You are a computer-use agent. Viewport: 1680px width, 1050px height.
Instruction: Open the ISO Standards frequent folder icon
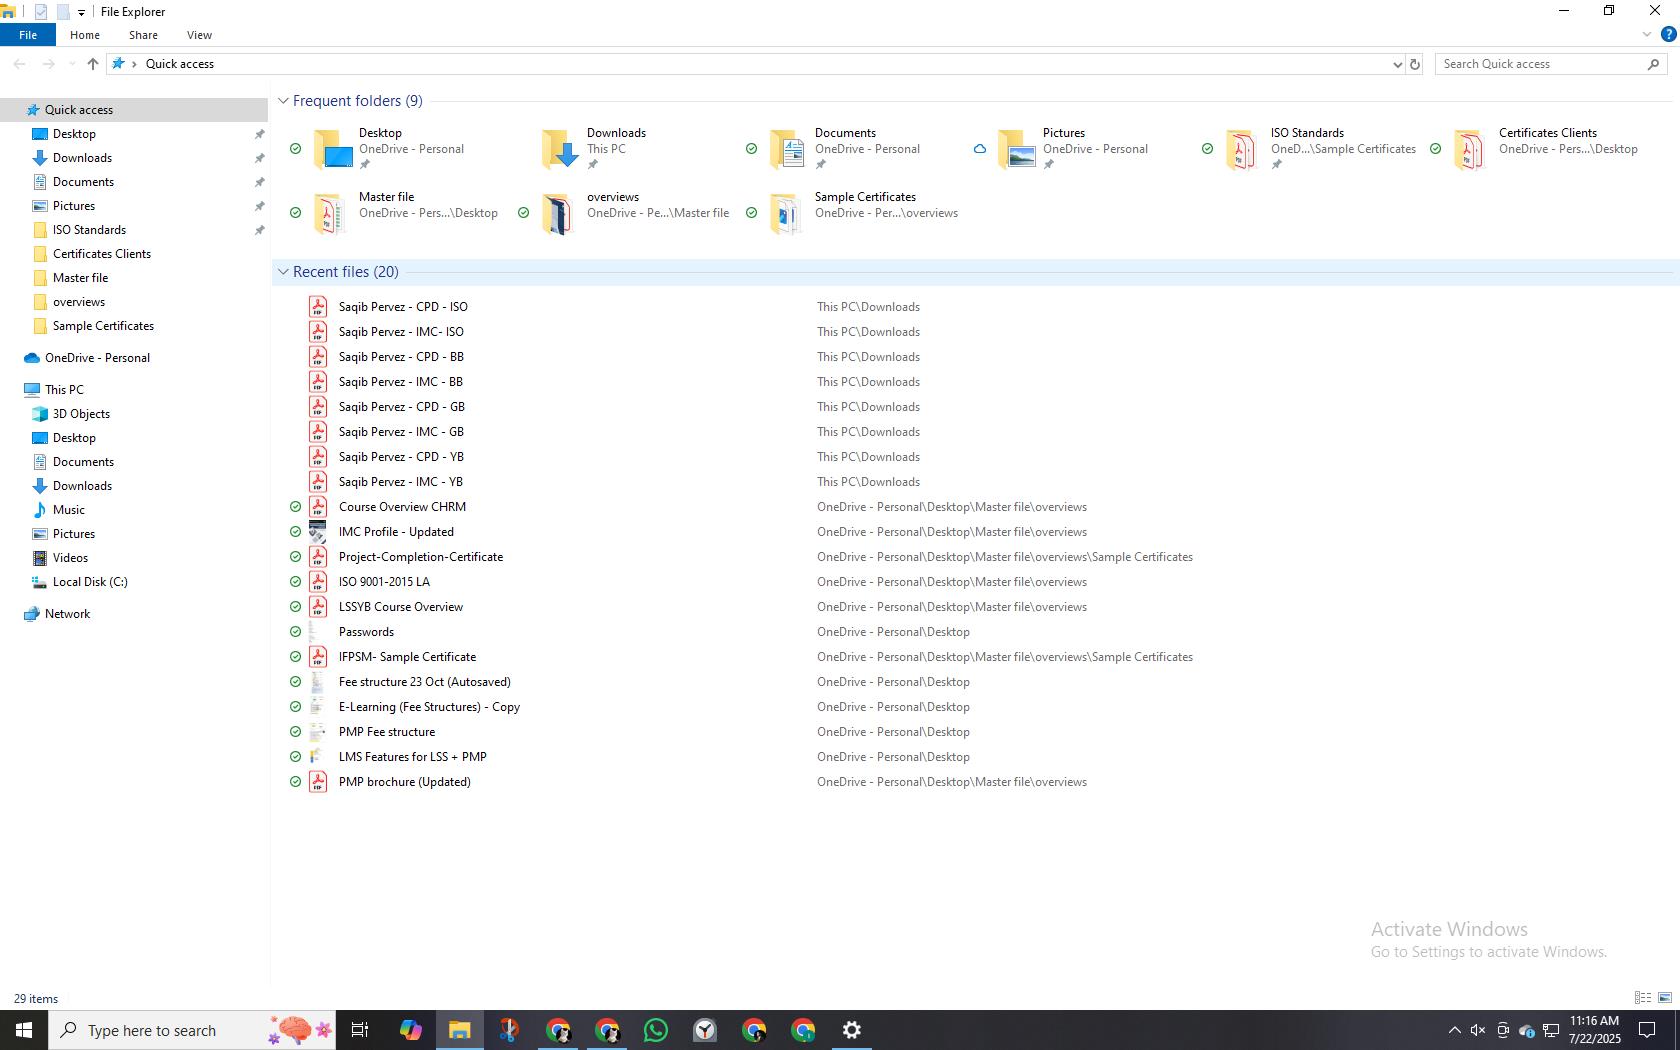pos(1243,149)
